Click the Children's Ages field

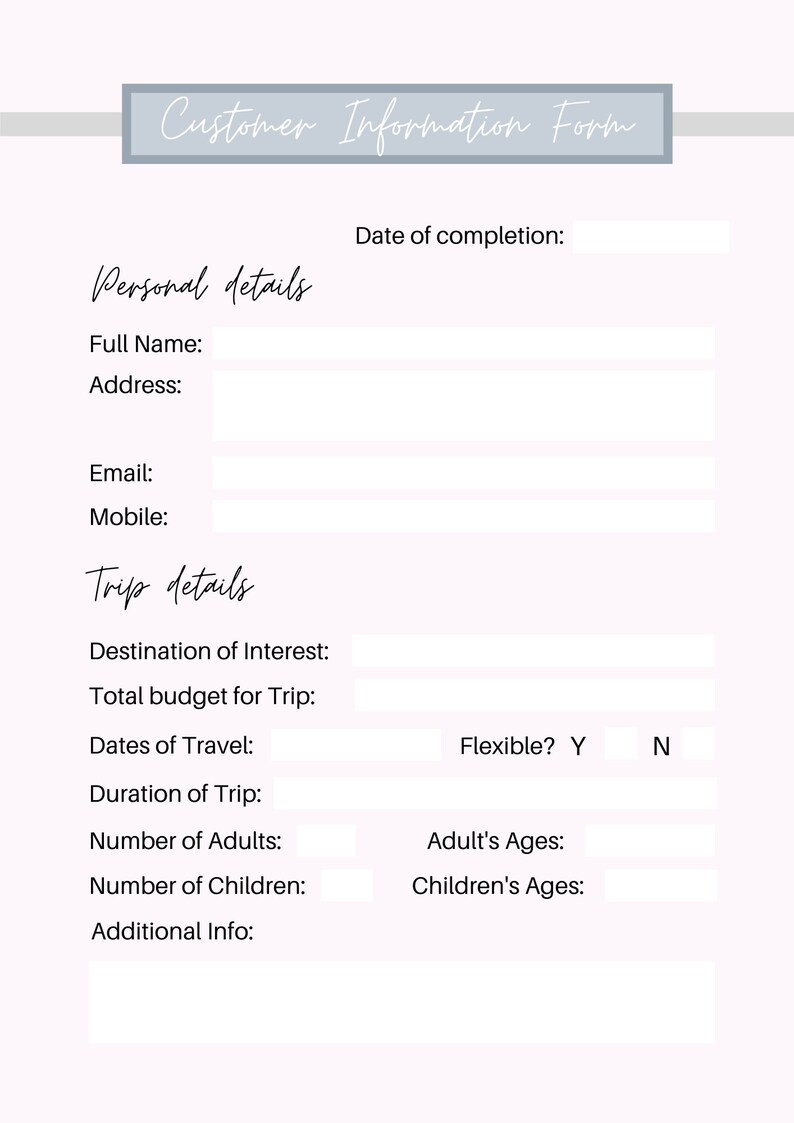pos(660,885)
